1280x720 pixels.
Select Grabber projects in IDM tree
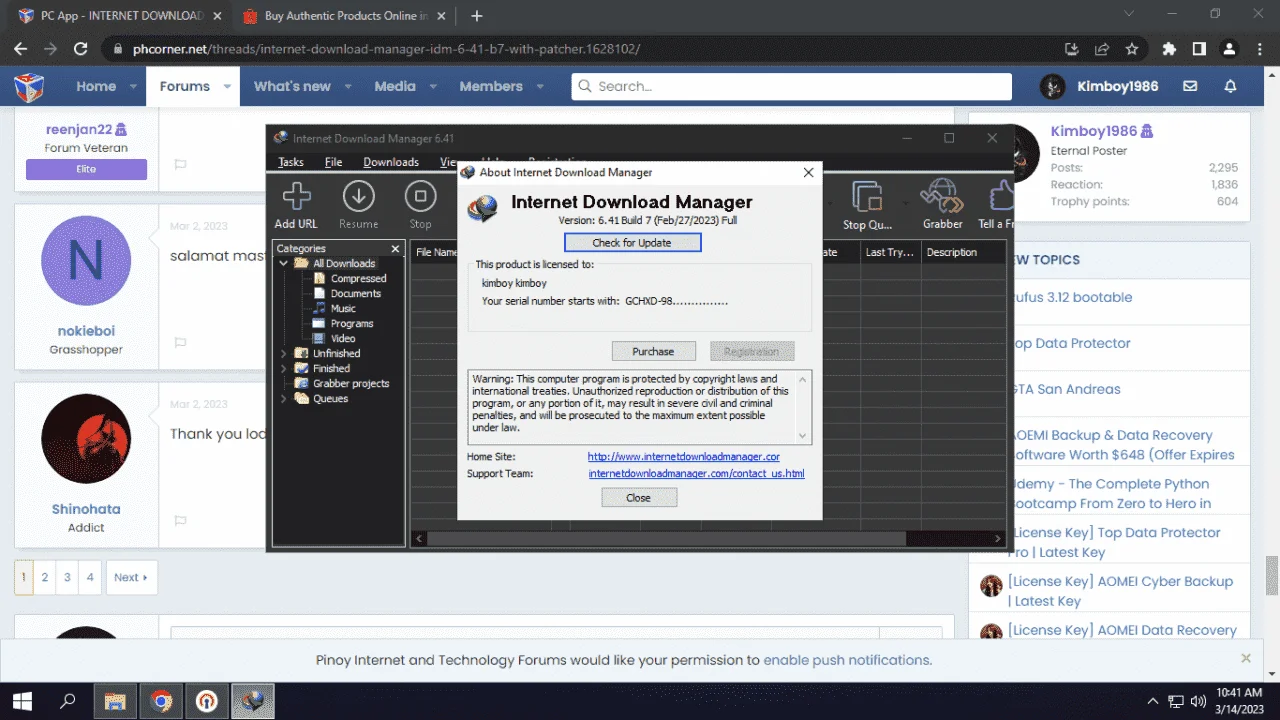350,383
